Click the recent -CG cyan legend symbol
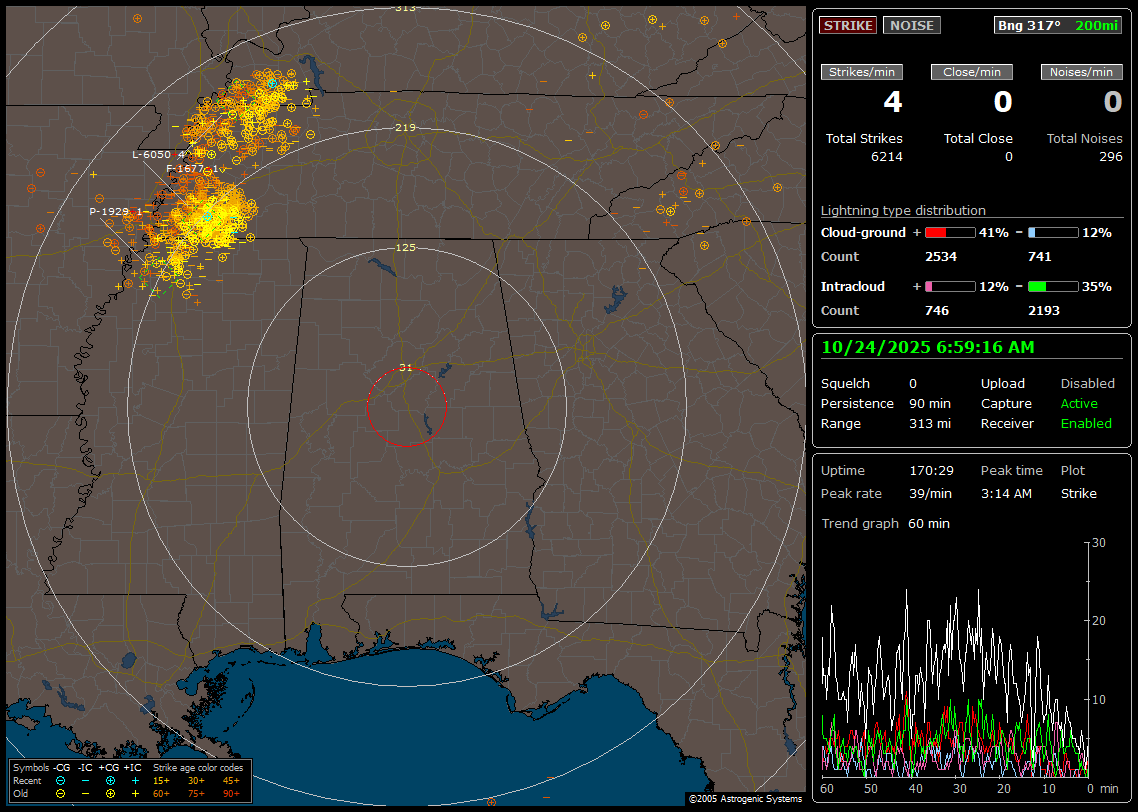This screenshot has height=812, width=1138. coord(60,780)
